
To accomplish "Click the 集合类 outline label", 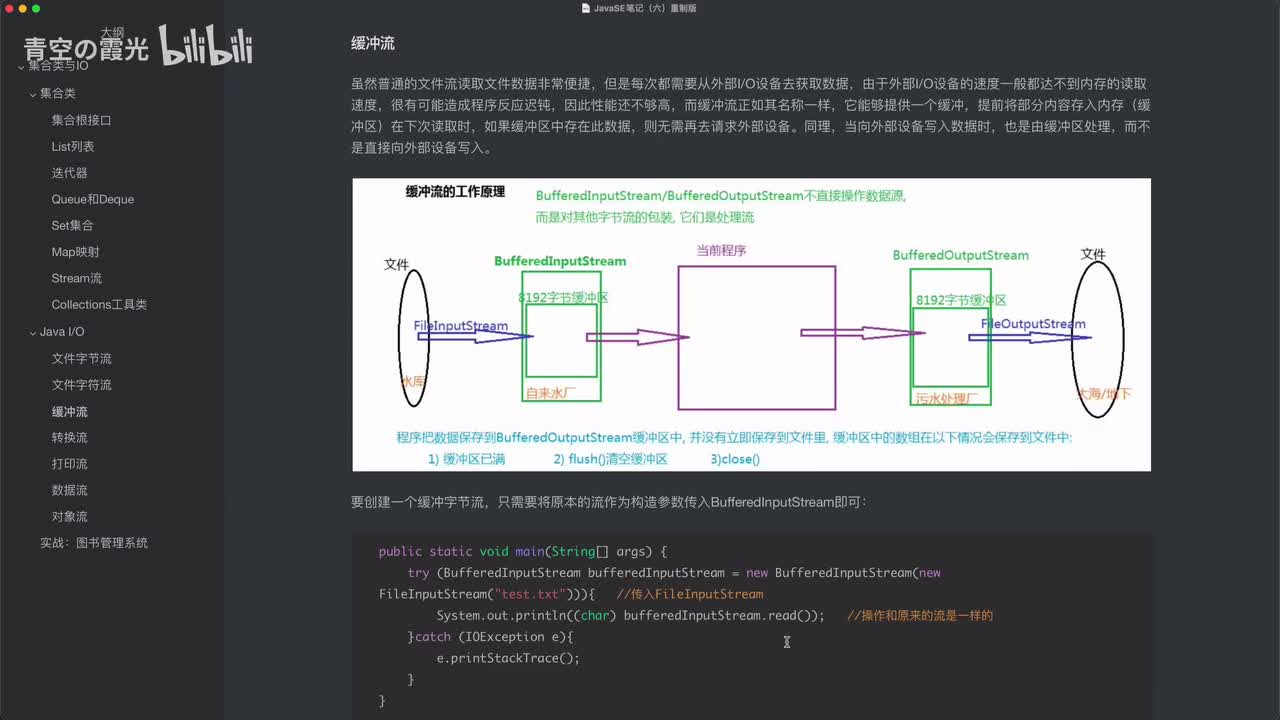I will (58, 93).
